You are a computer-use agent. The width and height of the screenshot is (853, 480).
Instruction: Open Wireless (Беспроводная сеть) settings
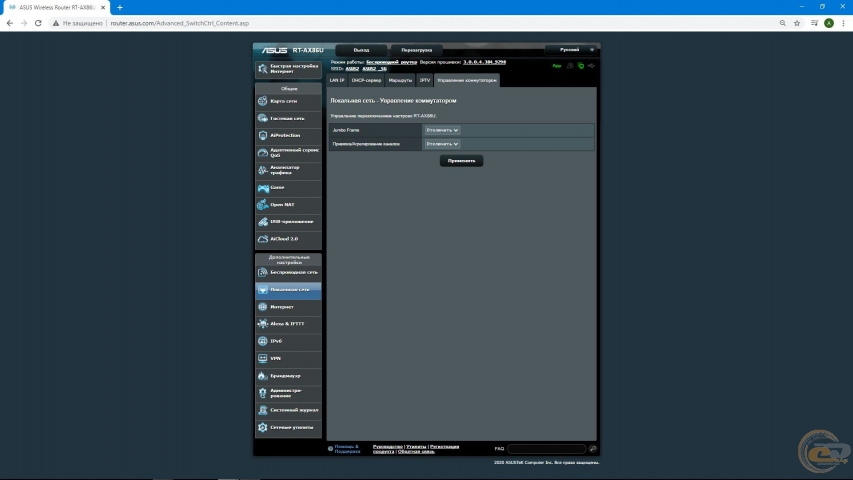[288, 272]
